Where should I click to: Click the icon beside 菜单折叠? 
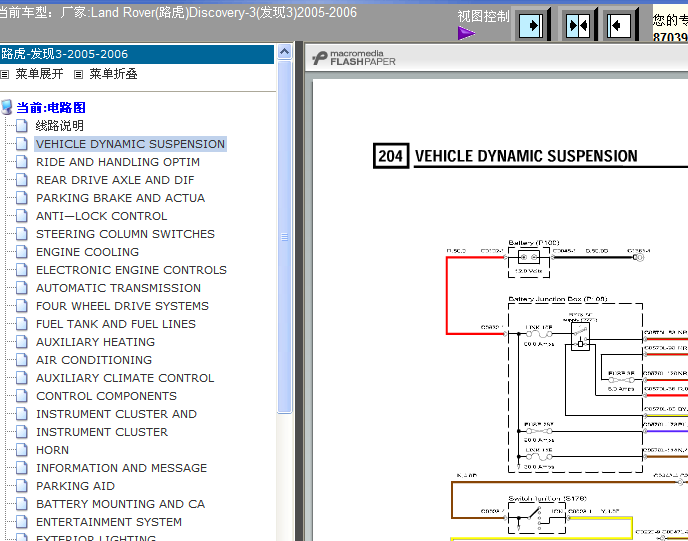[78, 75]
